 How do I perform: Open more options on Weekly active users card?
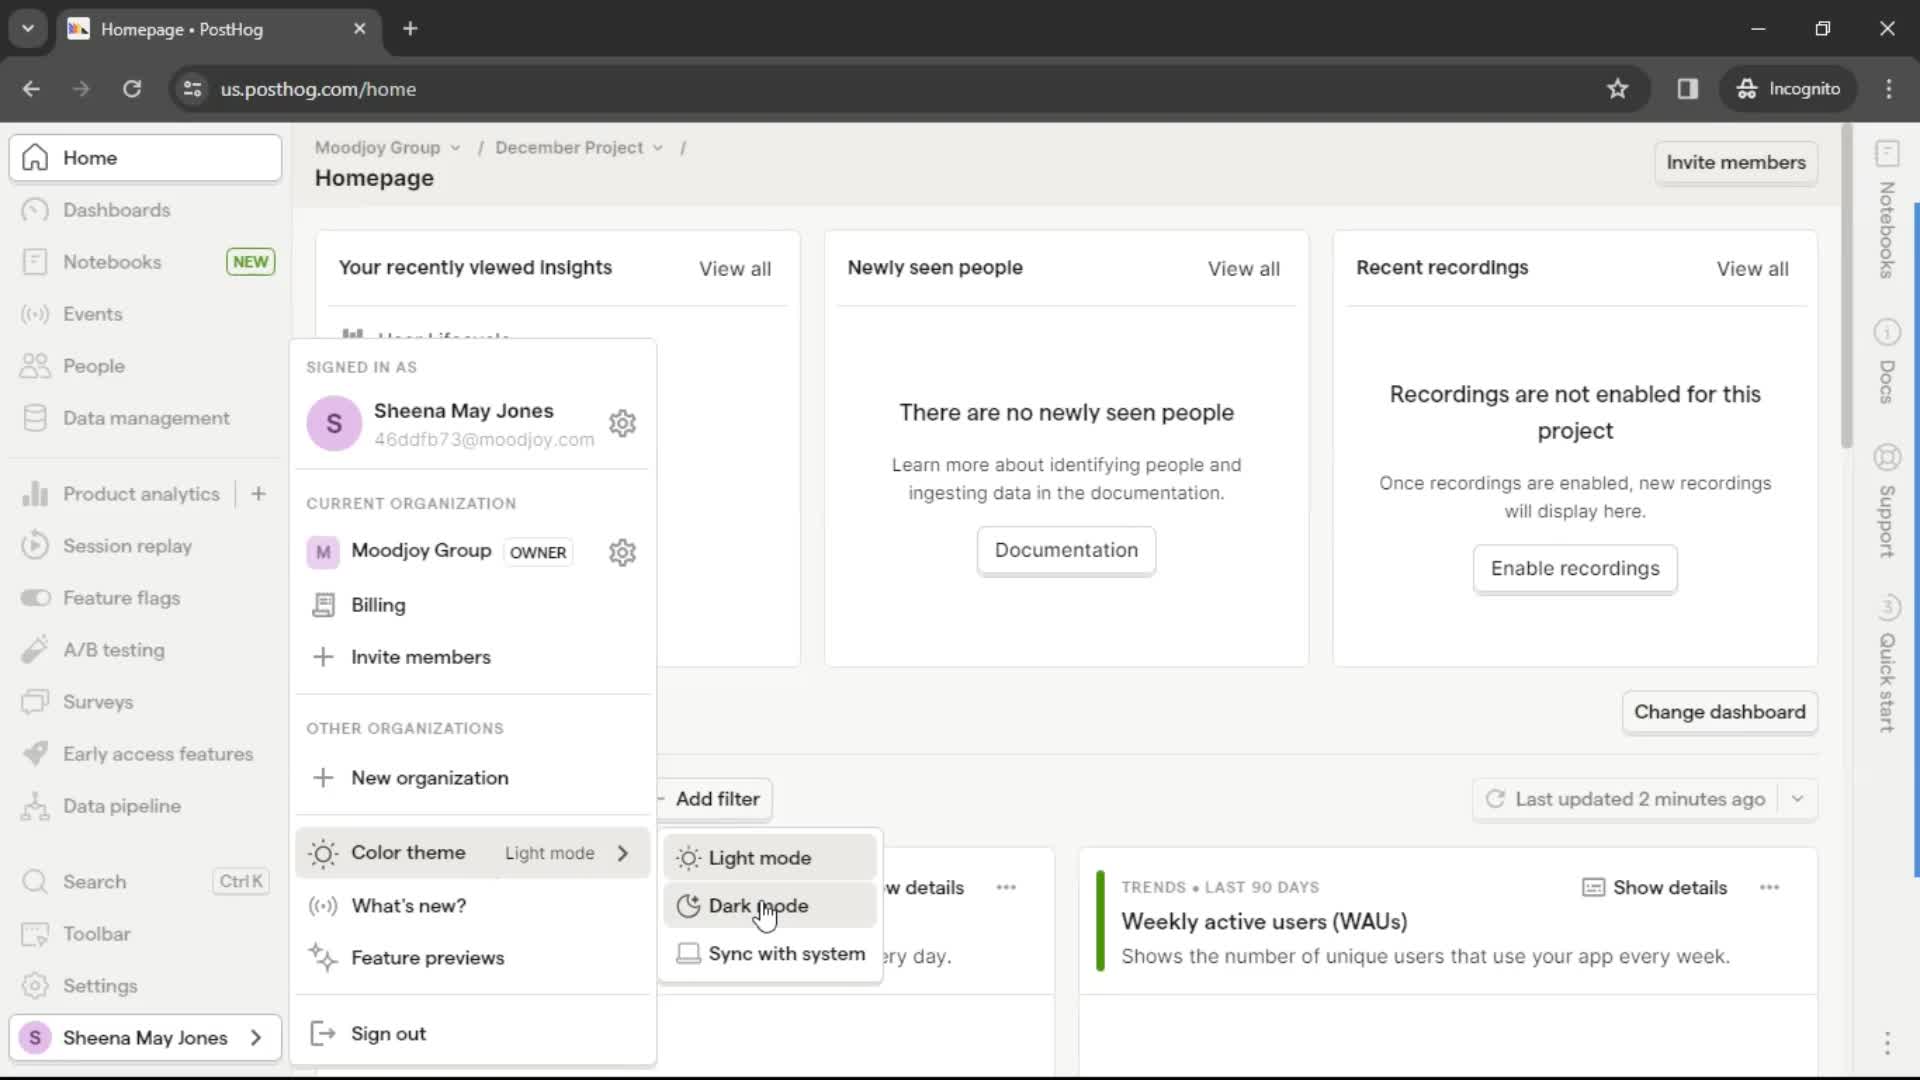pos(1769,888)
